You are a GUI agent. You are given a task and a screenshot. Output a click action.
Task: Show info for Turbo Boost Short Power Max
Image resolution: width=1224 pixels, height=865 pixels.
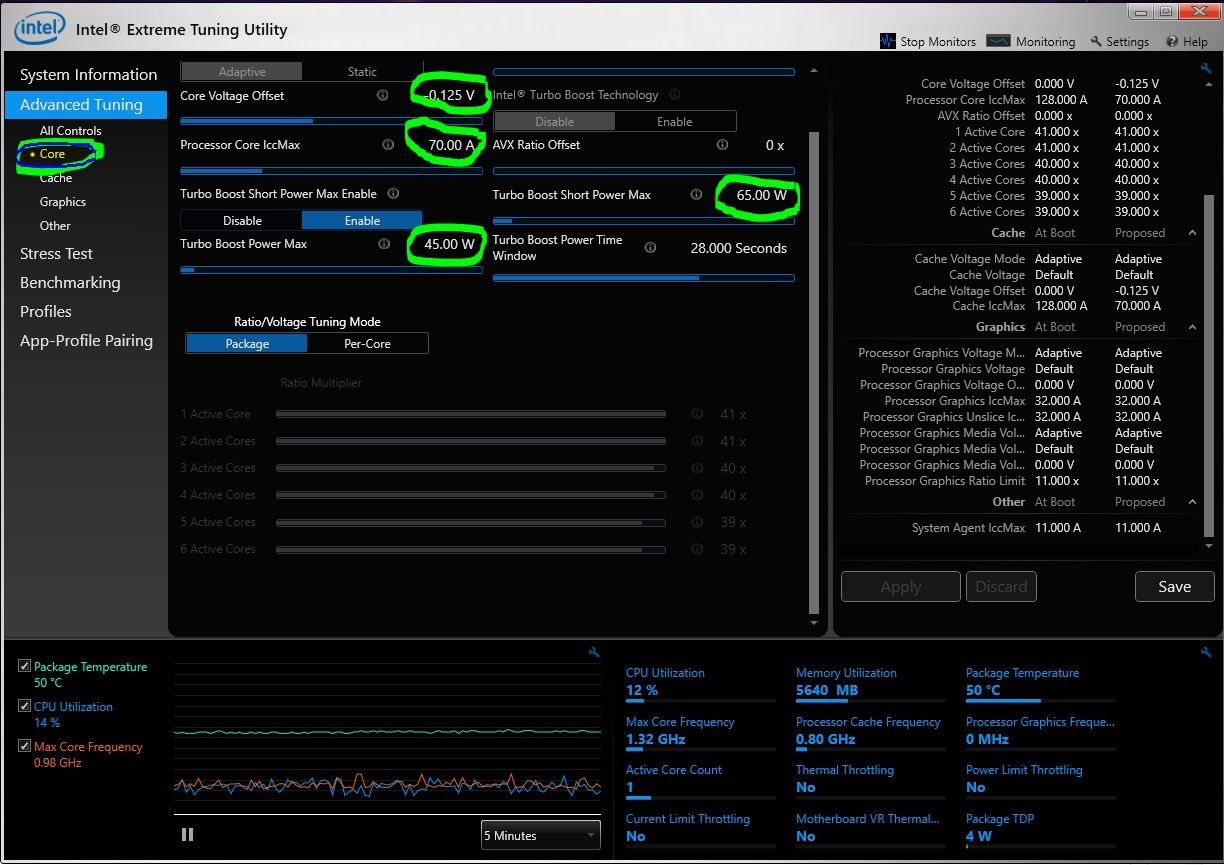tap(696, 194)
